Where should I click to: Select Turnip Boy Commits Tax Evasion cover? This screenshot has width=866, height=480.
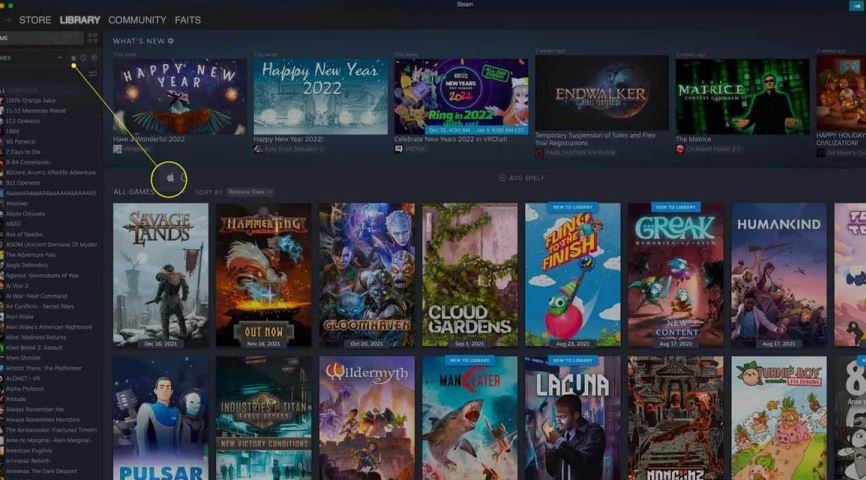point(779,418)
